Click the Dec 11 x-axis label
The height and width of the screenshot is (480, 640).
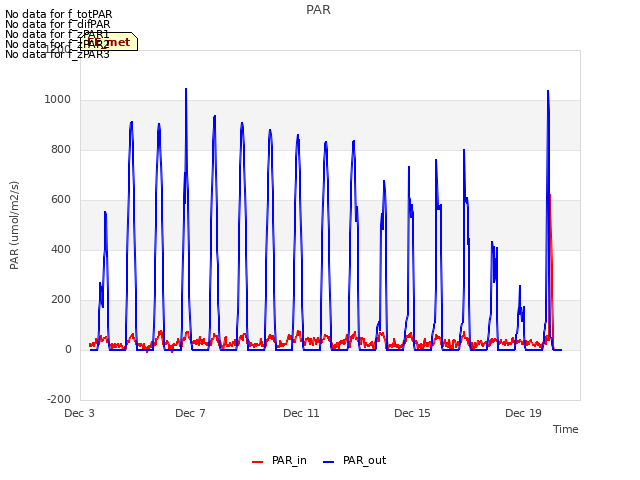[301, 413]
